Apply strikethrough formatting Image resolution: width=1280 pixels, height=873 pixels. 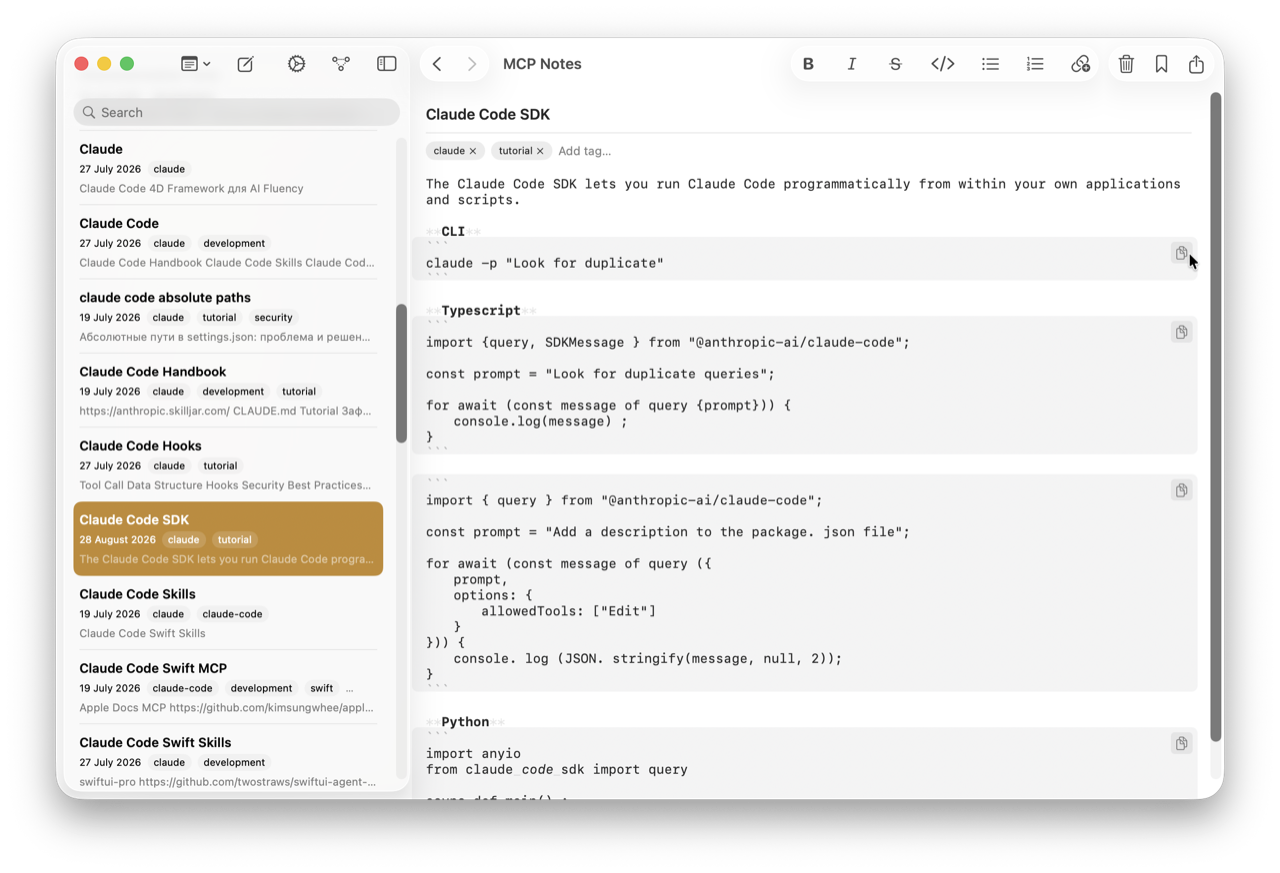(895, 64)
